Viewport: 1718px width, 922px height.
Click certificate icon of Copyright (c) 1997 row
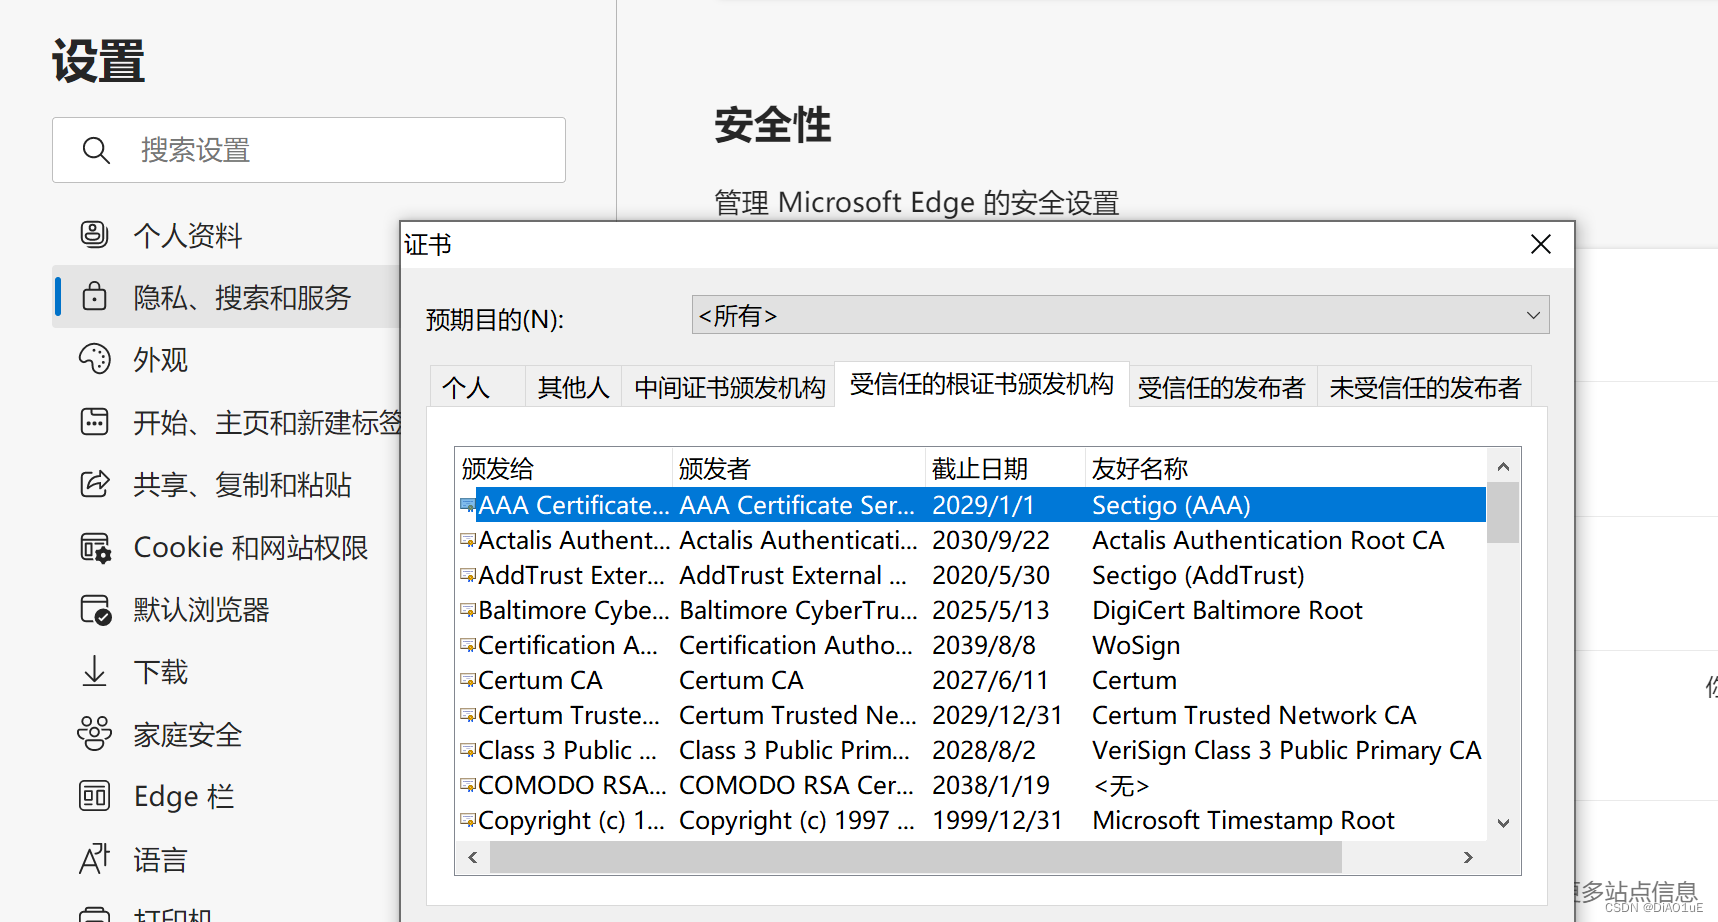coord(467,820)
